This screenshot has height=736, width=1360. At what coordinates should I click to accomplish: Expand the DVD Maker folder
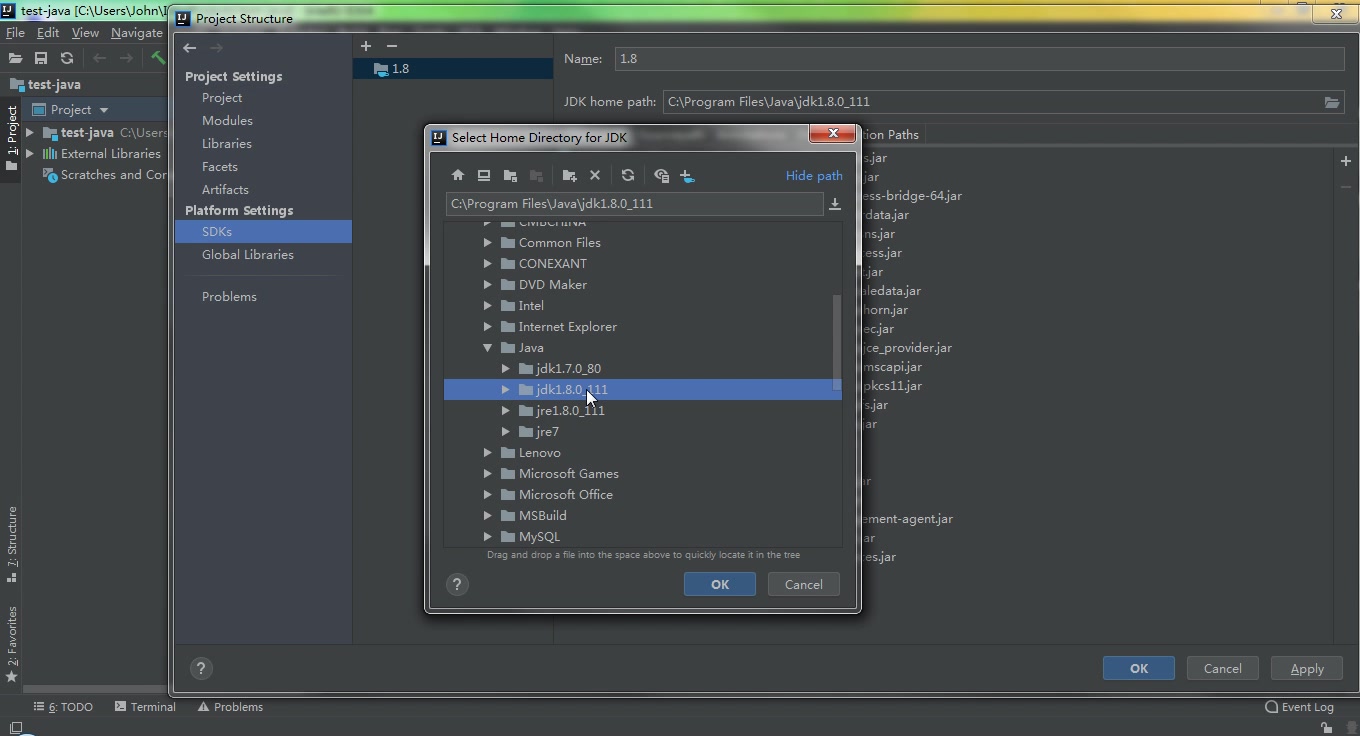click(488, 285)
